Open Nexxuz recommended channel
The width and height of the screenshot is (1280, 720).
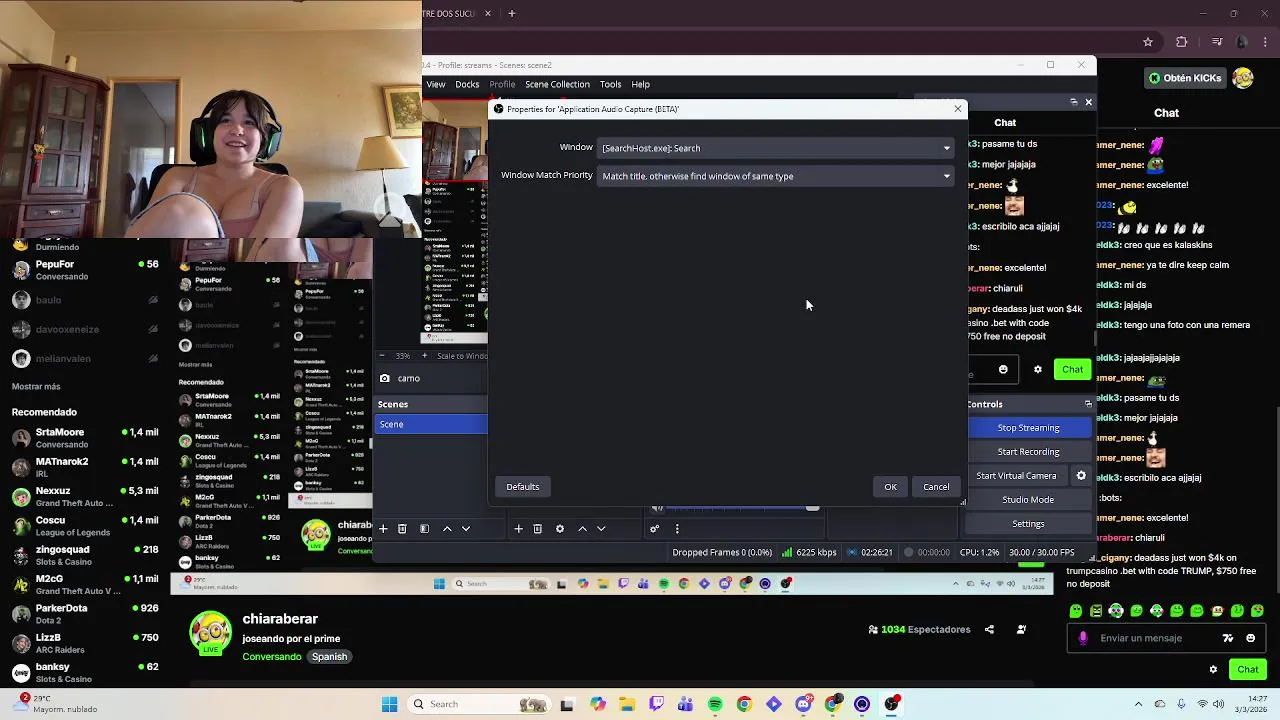click(x=84, y=497)
